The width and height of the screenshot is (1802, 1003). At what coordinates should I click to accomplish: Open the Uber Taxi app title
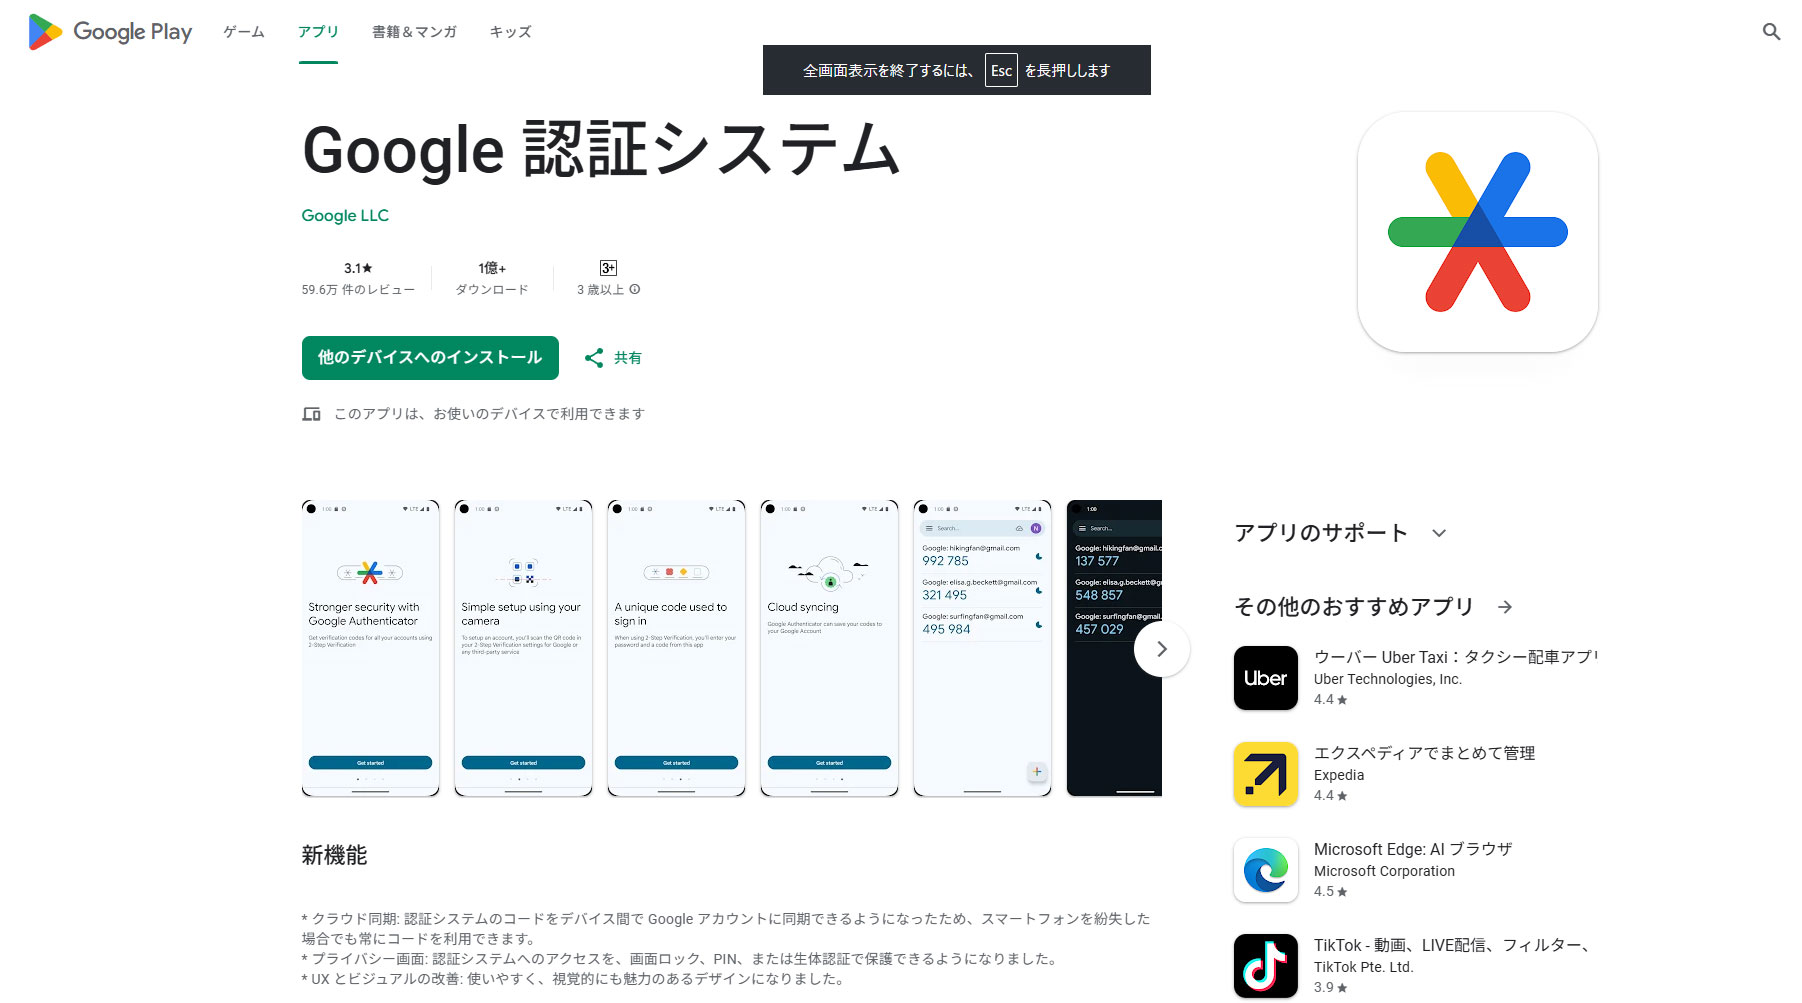pyautogui.click(x=1455, y=657)
